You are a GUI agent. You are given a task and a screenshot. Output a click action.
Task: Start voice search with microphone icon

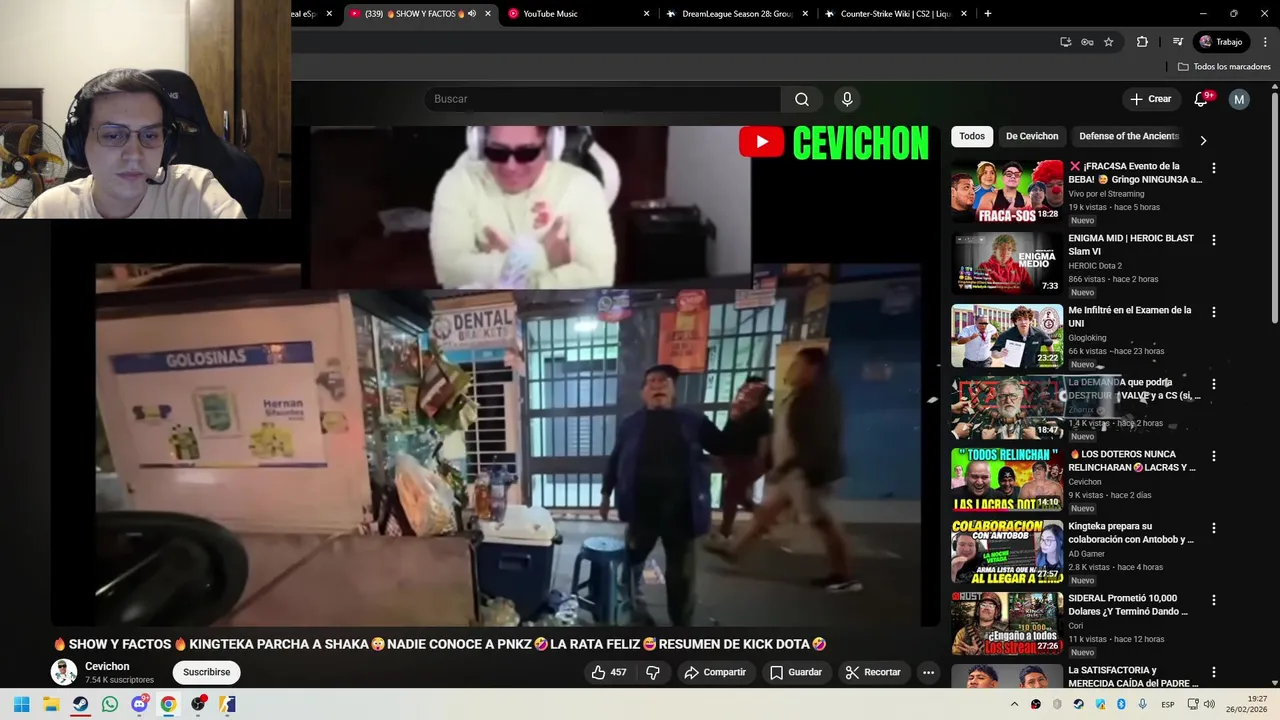pyautogui.click(x=847, y=99)
